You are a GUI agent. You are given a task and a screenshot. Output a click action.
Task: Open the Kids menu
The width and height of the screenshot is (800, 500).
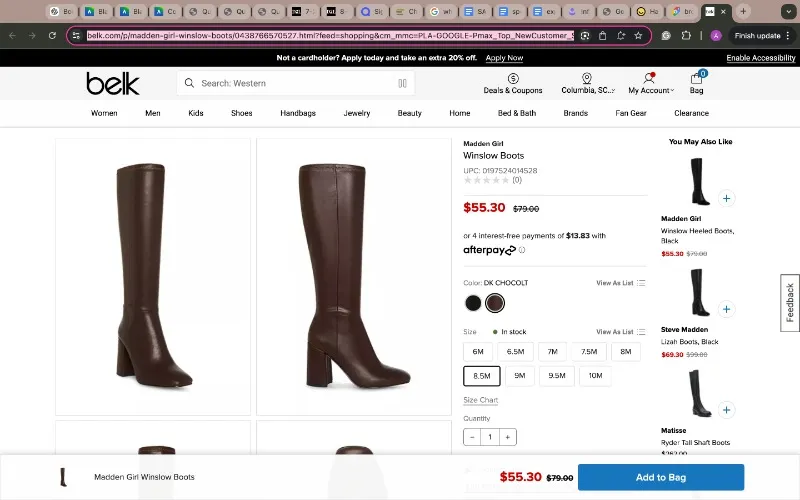pyautogui.click(x=196, y=113)
